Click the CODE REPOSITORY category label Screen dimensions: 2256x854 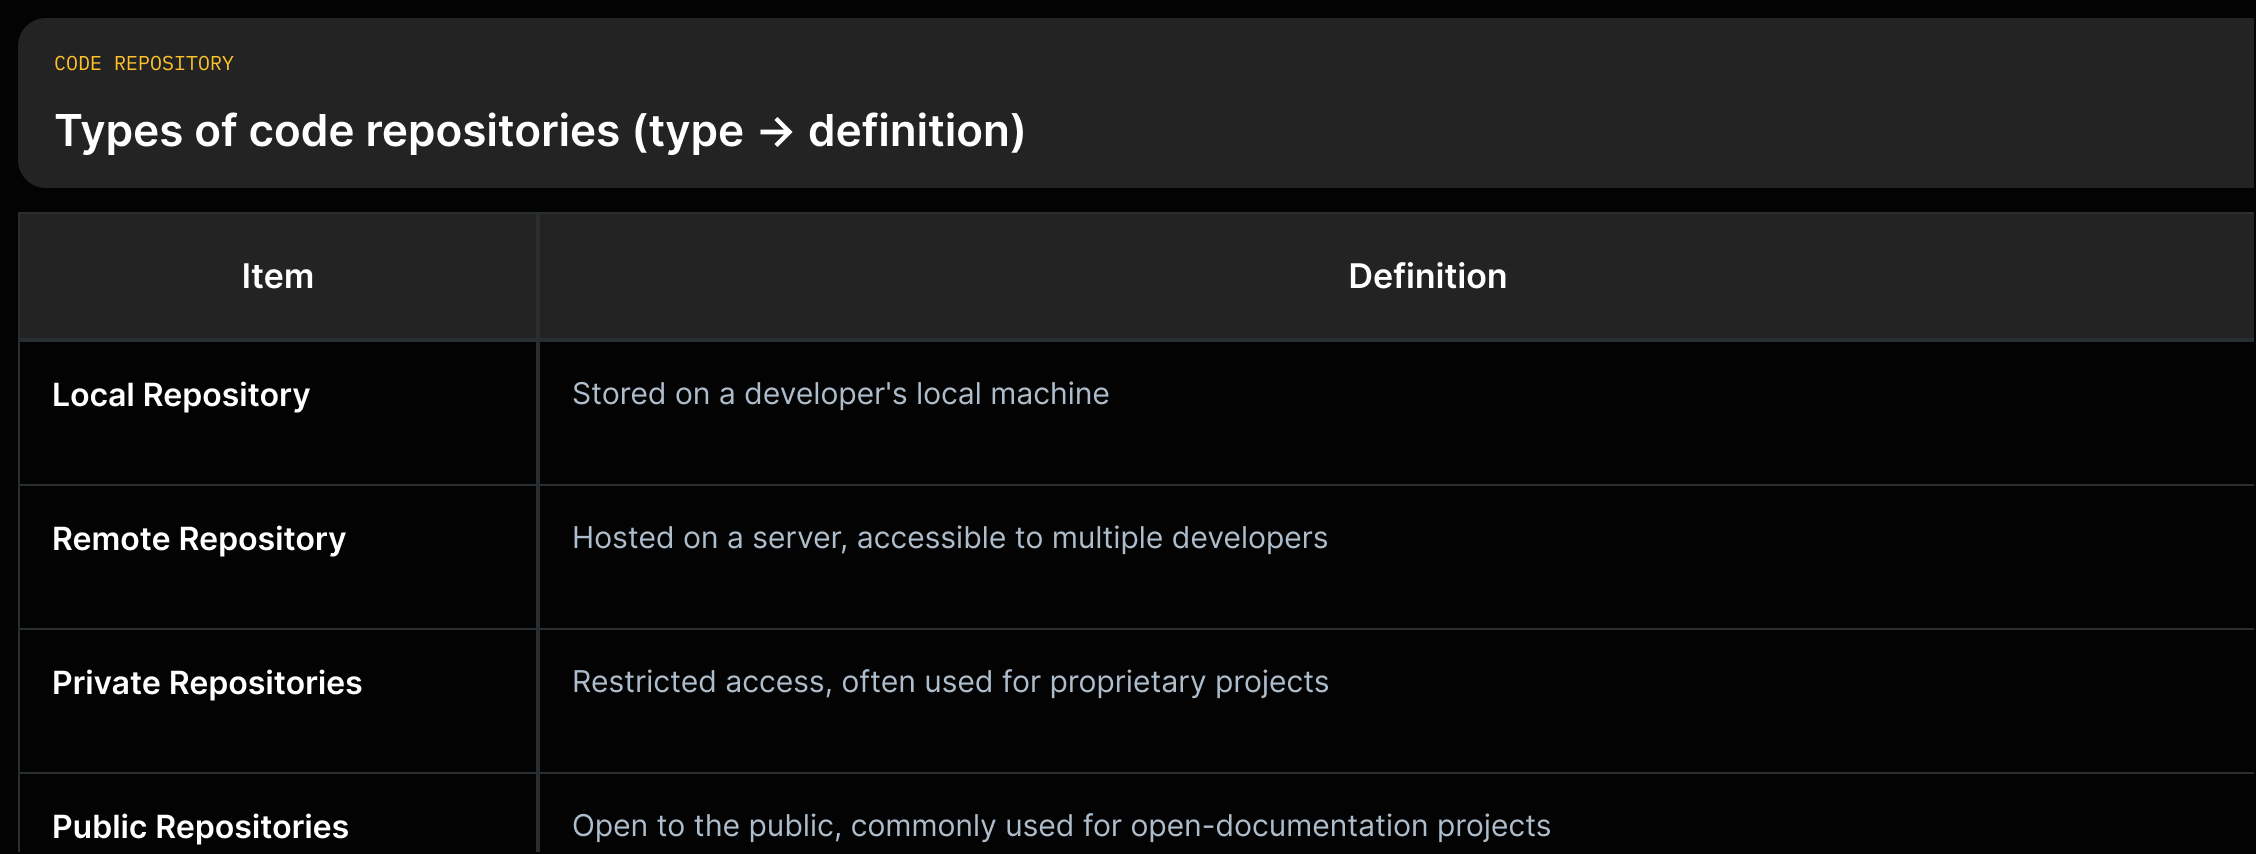[144, 64]
